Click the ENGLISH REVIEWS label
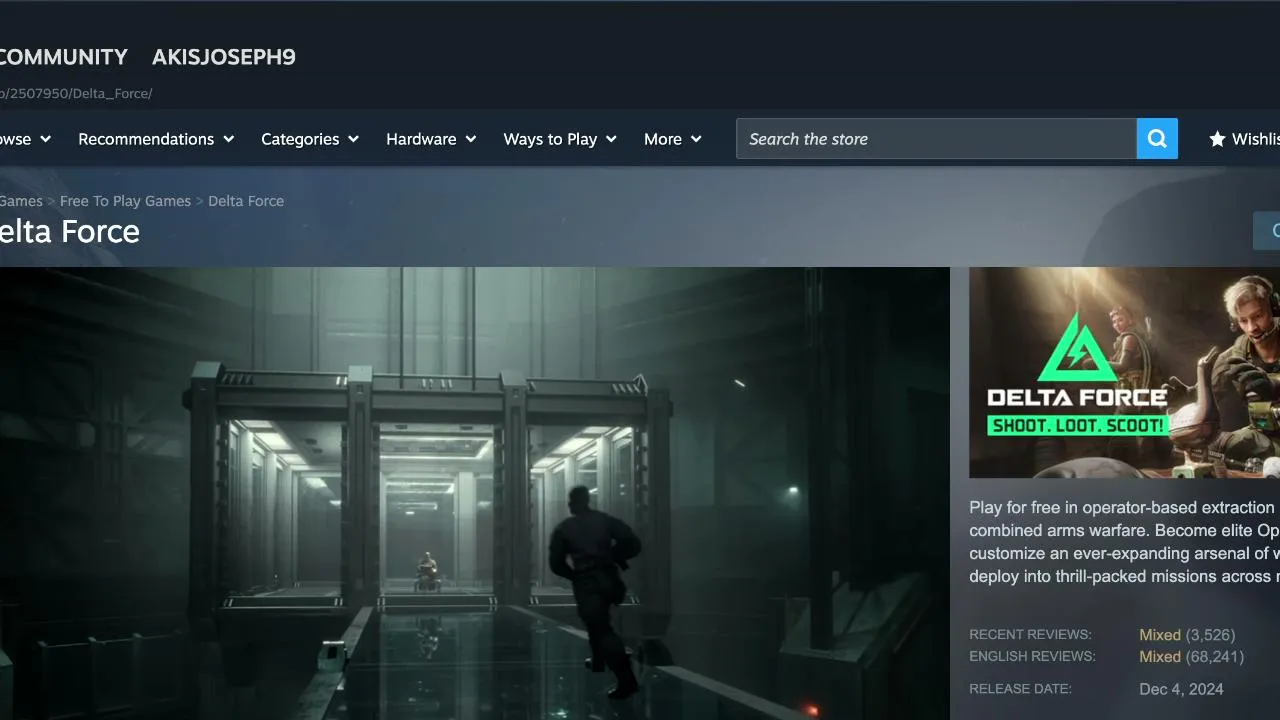 pyautogui.click(x=1032, y=657)
